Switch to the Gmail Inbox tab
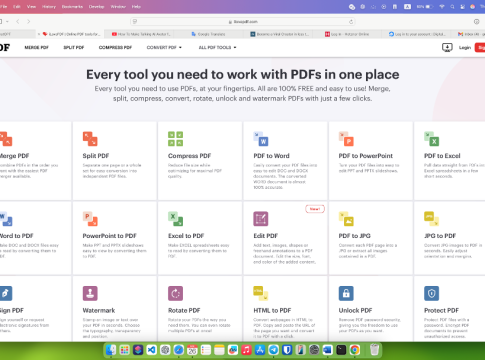Screen dimensions: 485x360 [x=468, y=34]
